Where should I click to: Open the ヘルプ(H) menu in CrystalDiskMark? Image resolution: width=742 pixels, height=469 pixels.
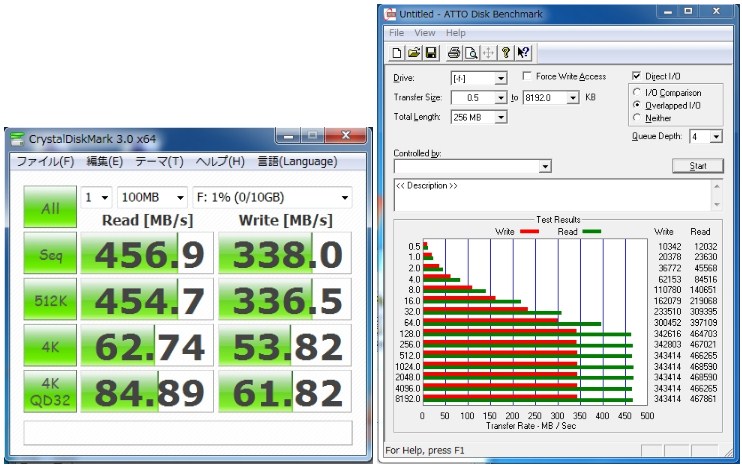(x=220, y=161)
